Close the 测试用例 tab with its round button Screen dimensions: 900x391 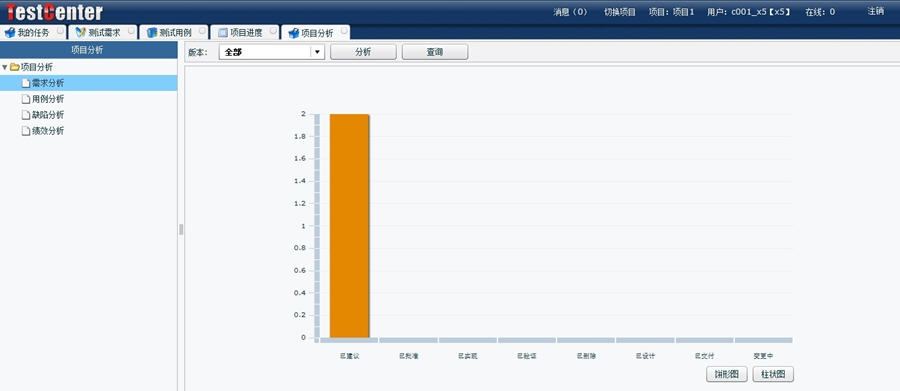click(203, 30)
